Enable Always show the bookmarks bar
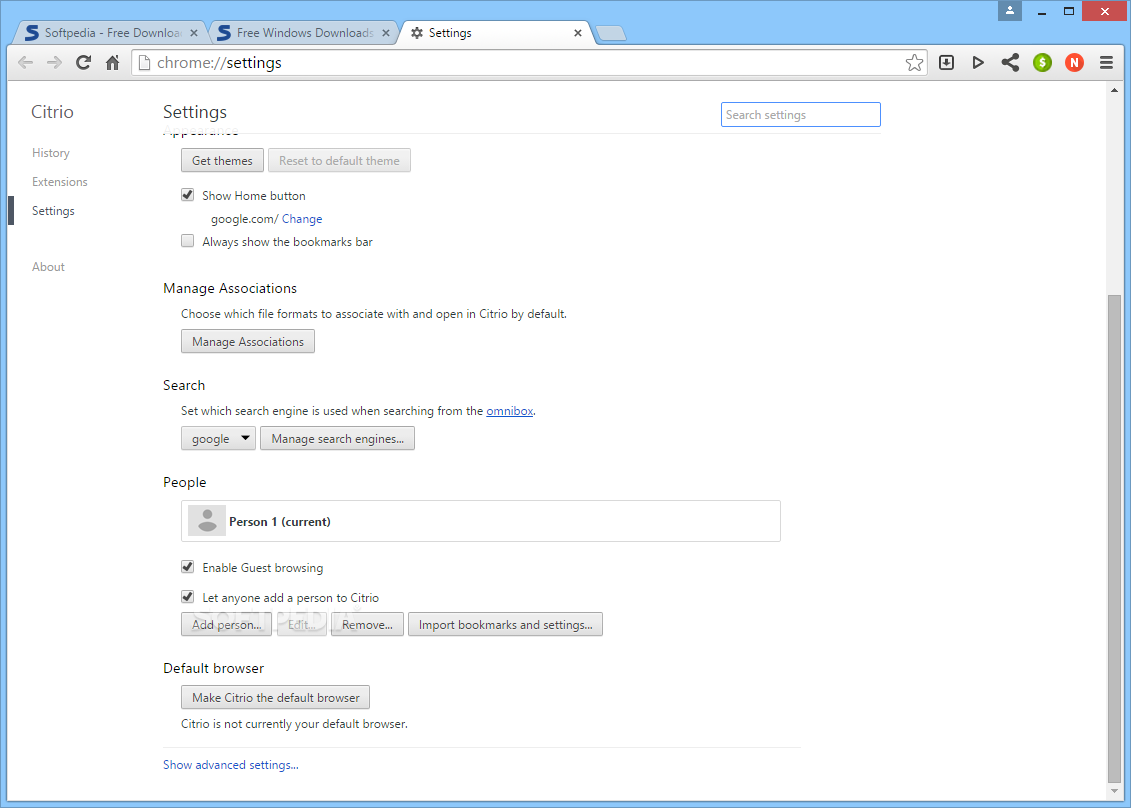The height and width of the screenshot is (808, 1131). tap(188, 241)
